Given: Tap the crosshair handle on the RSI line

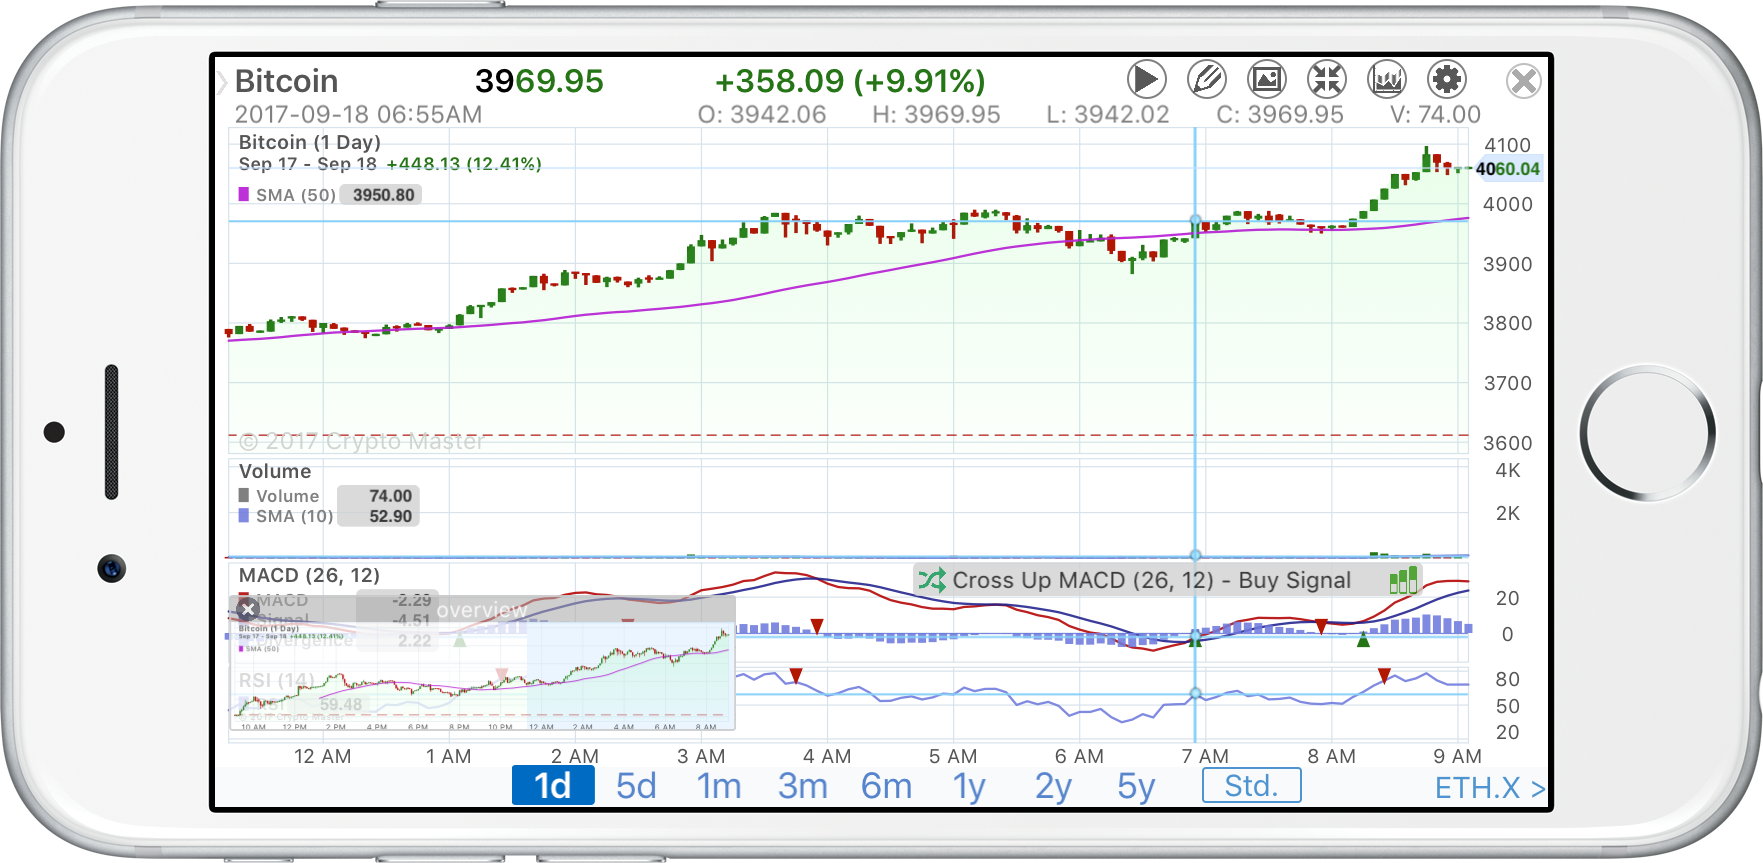Looking at the screenshot, I should tap(1195, 693).
